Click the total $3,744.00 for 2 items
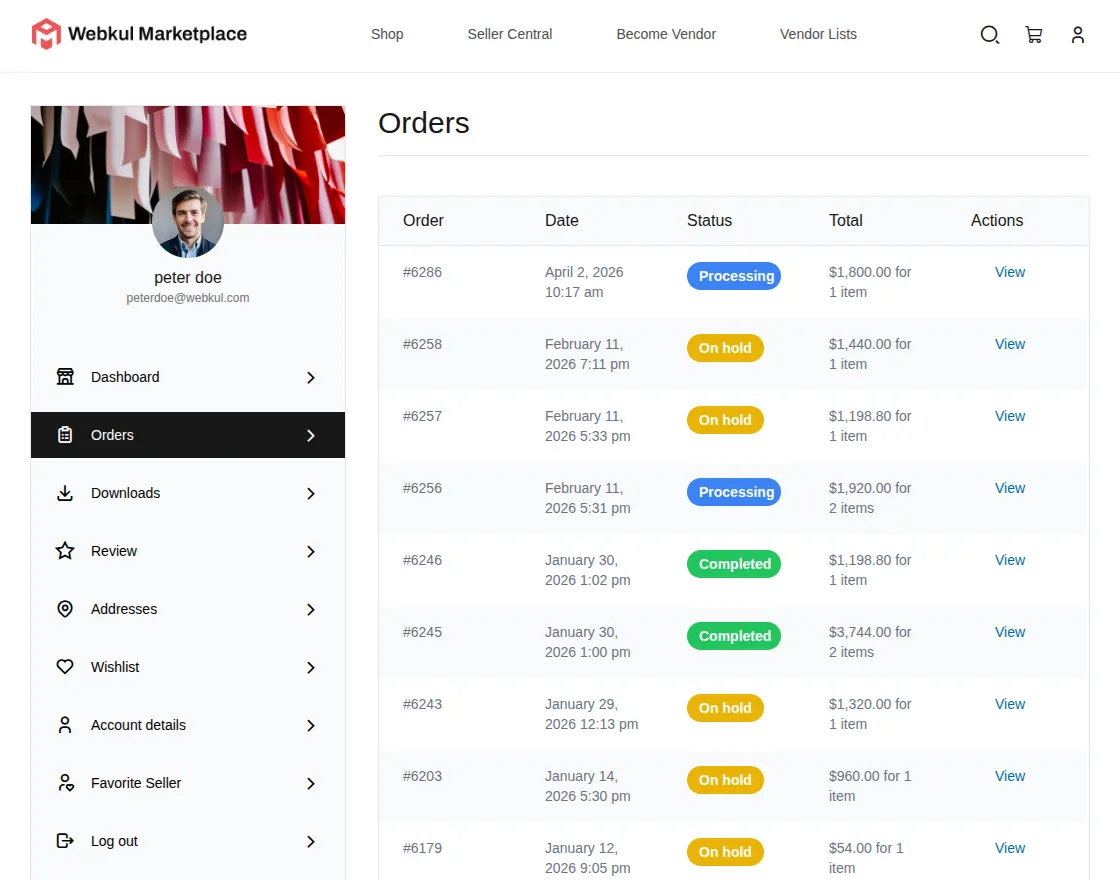This screenshot has height=880, width=1120. pyautogui.click(x=870, y=642)
